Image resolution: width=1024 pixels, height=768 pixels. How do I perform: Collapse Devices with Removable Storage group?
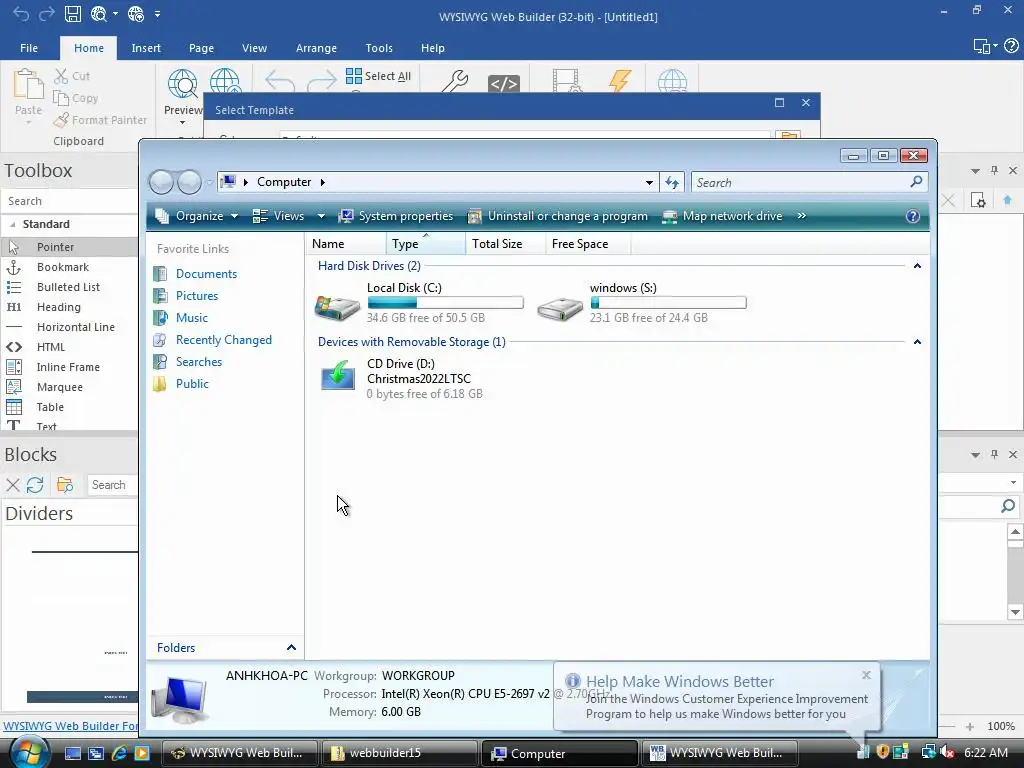click(x=917, y=342)
